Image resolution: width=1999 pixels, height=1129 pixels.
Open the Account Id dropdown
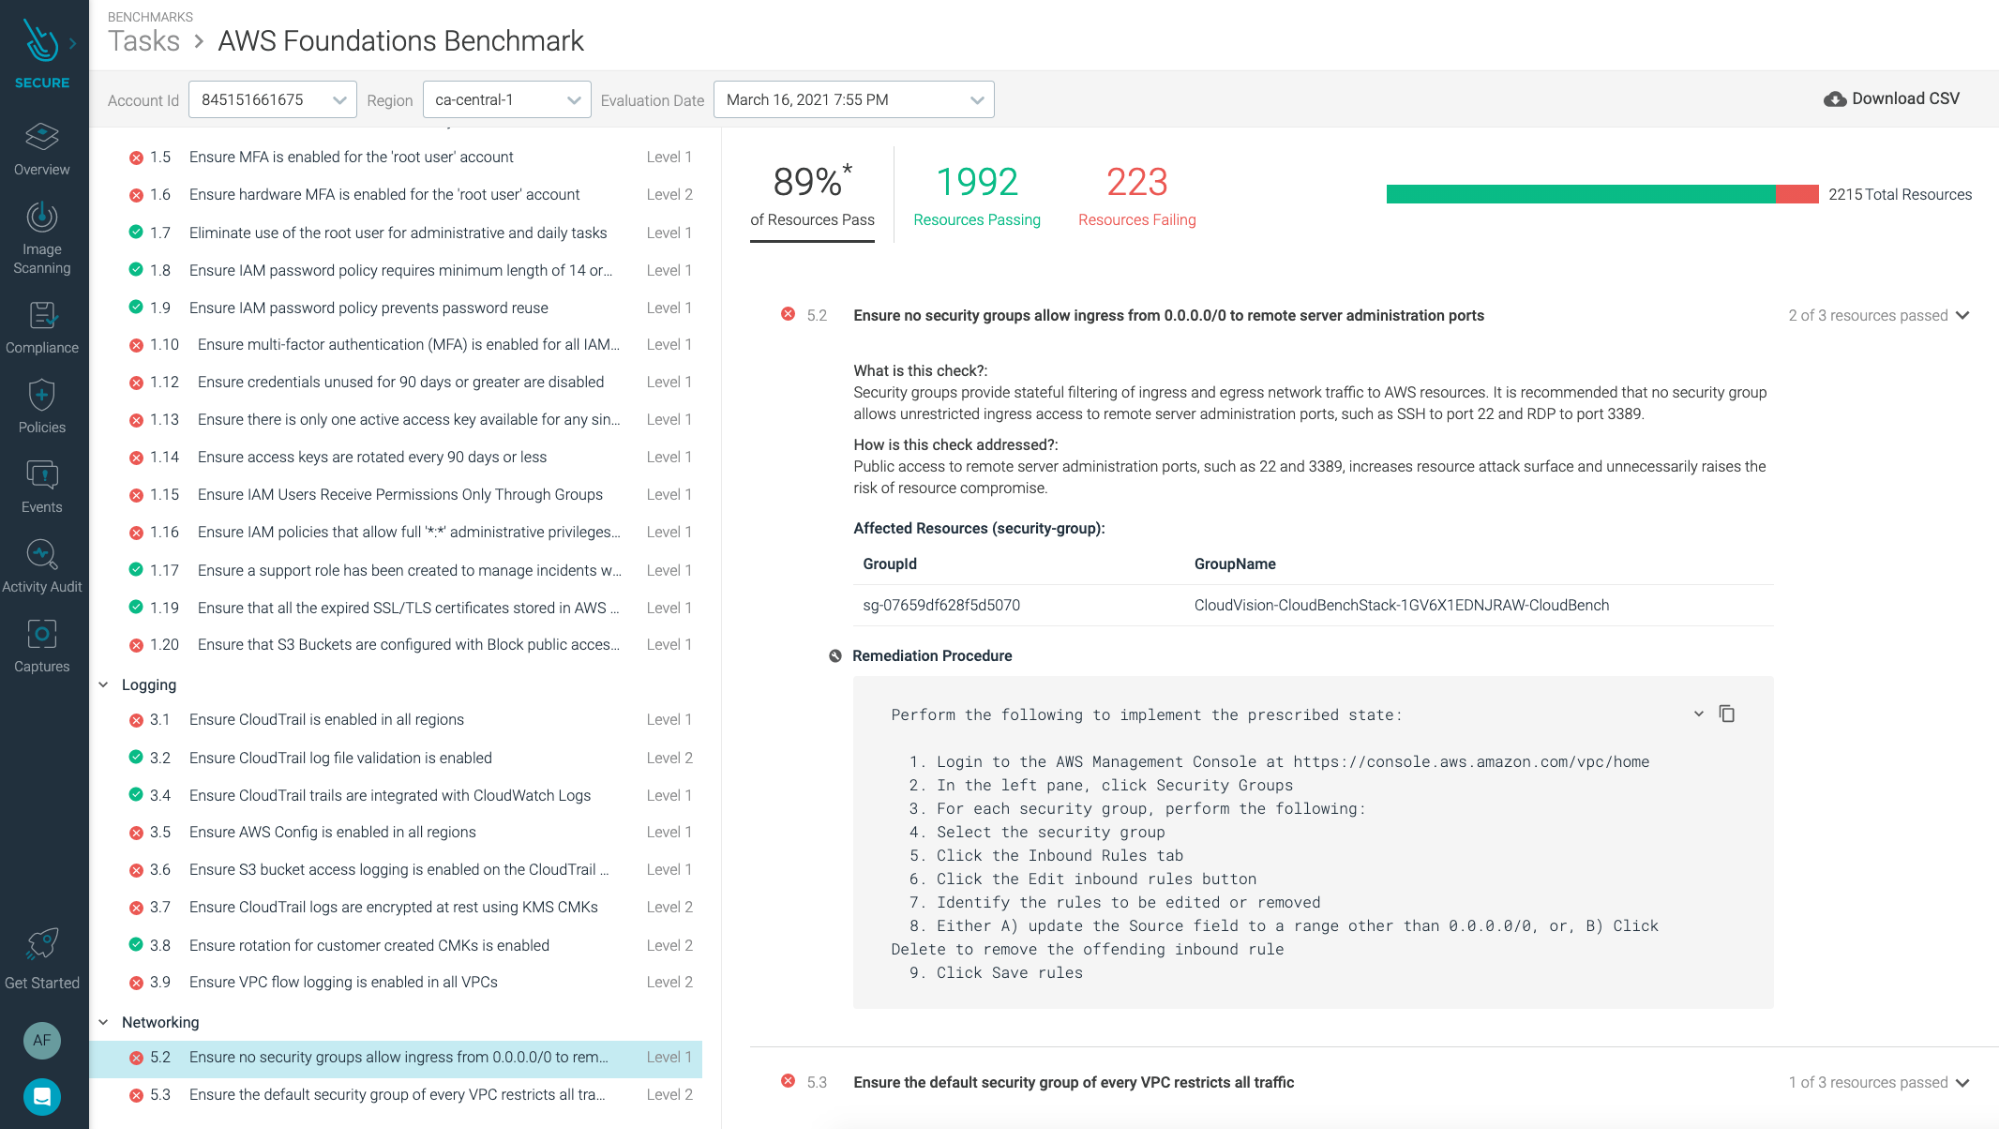tap(272, 100)
